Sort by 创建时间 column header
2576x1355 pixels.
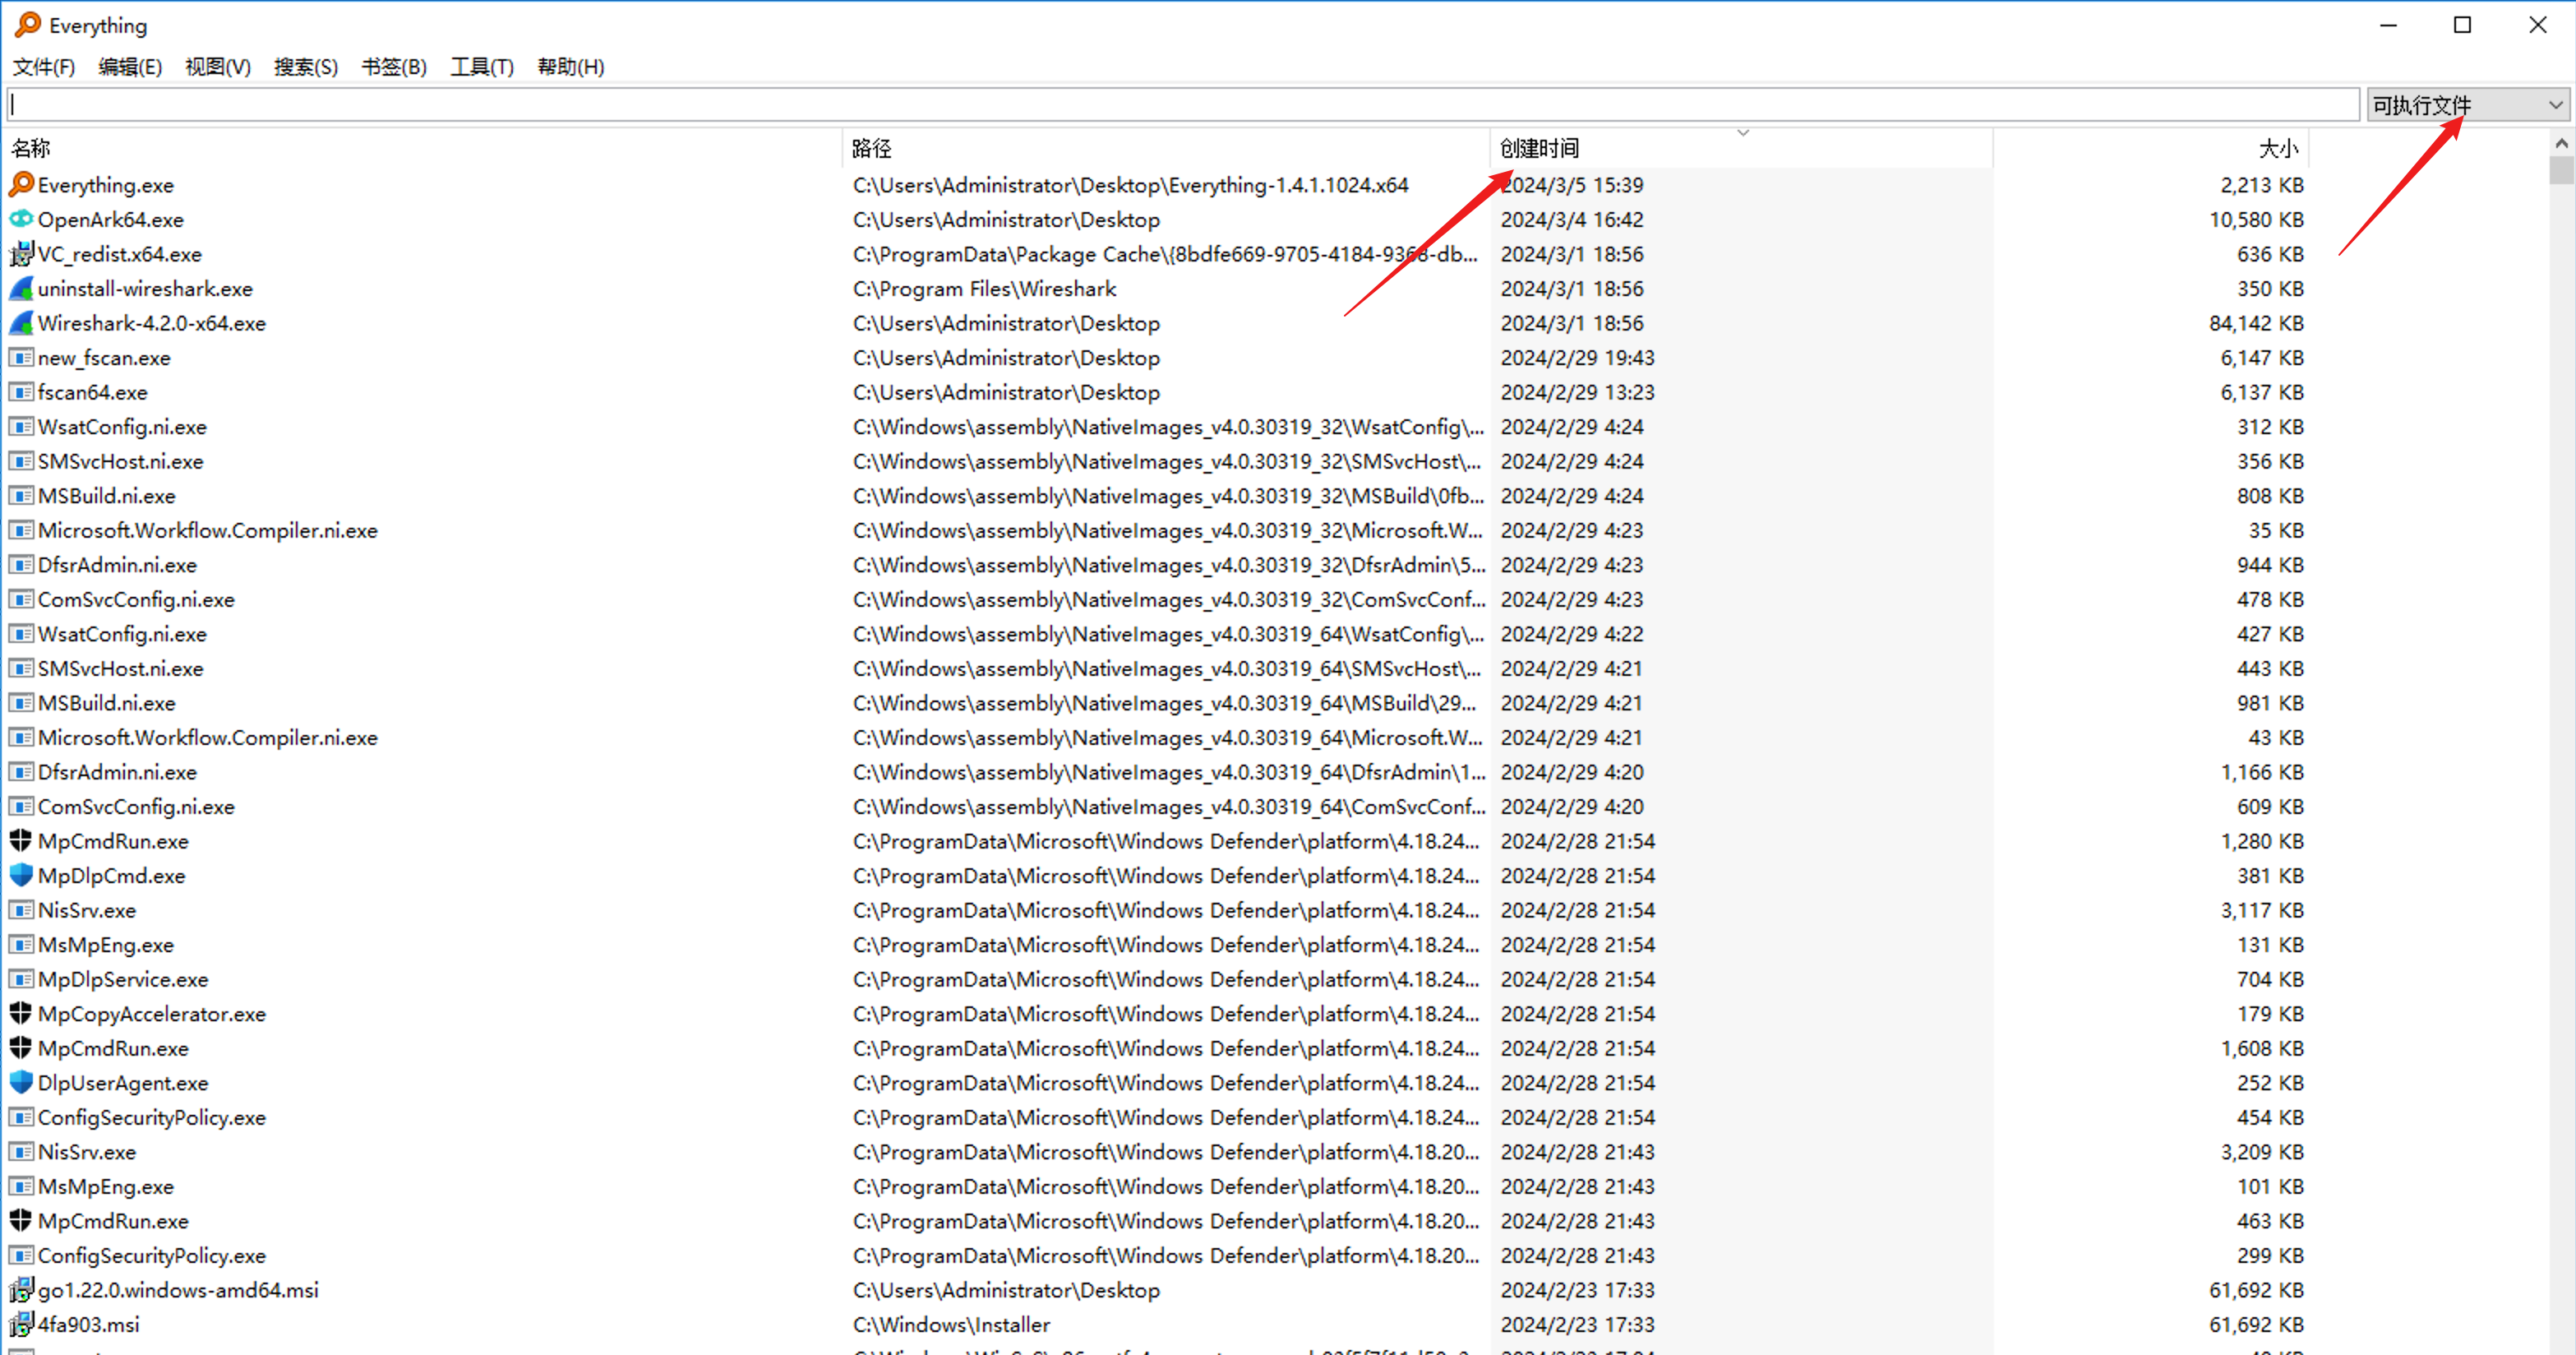coord(1540,149)
